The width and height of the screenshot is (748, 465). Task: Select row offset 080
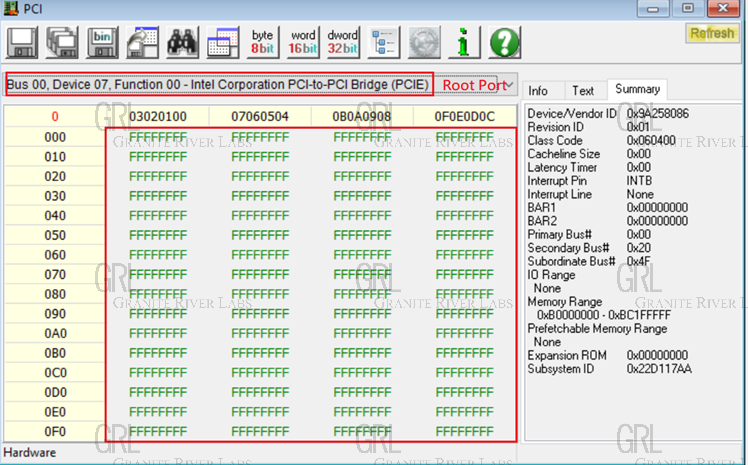(x=55, y=294)
